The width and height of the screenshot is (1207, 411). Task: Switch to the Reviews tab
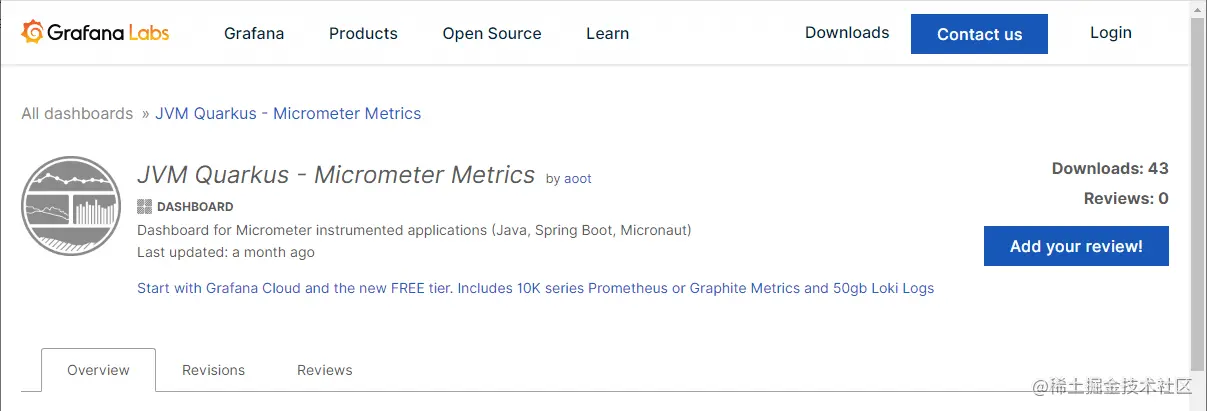coord(325,370)
